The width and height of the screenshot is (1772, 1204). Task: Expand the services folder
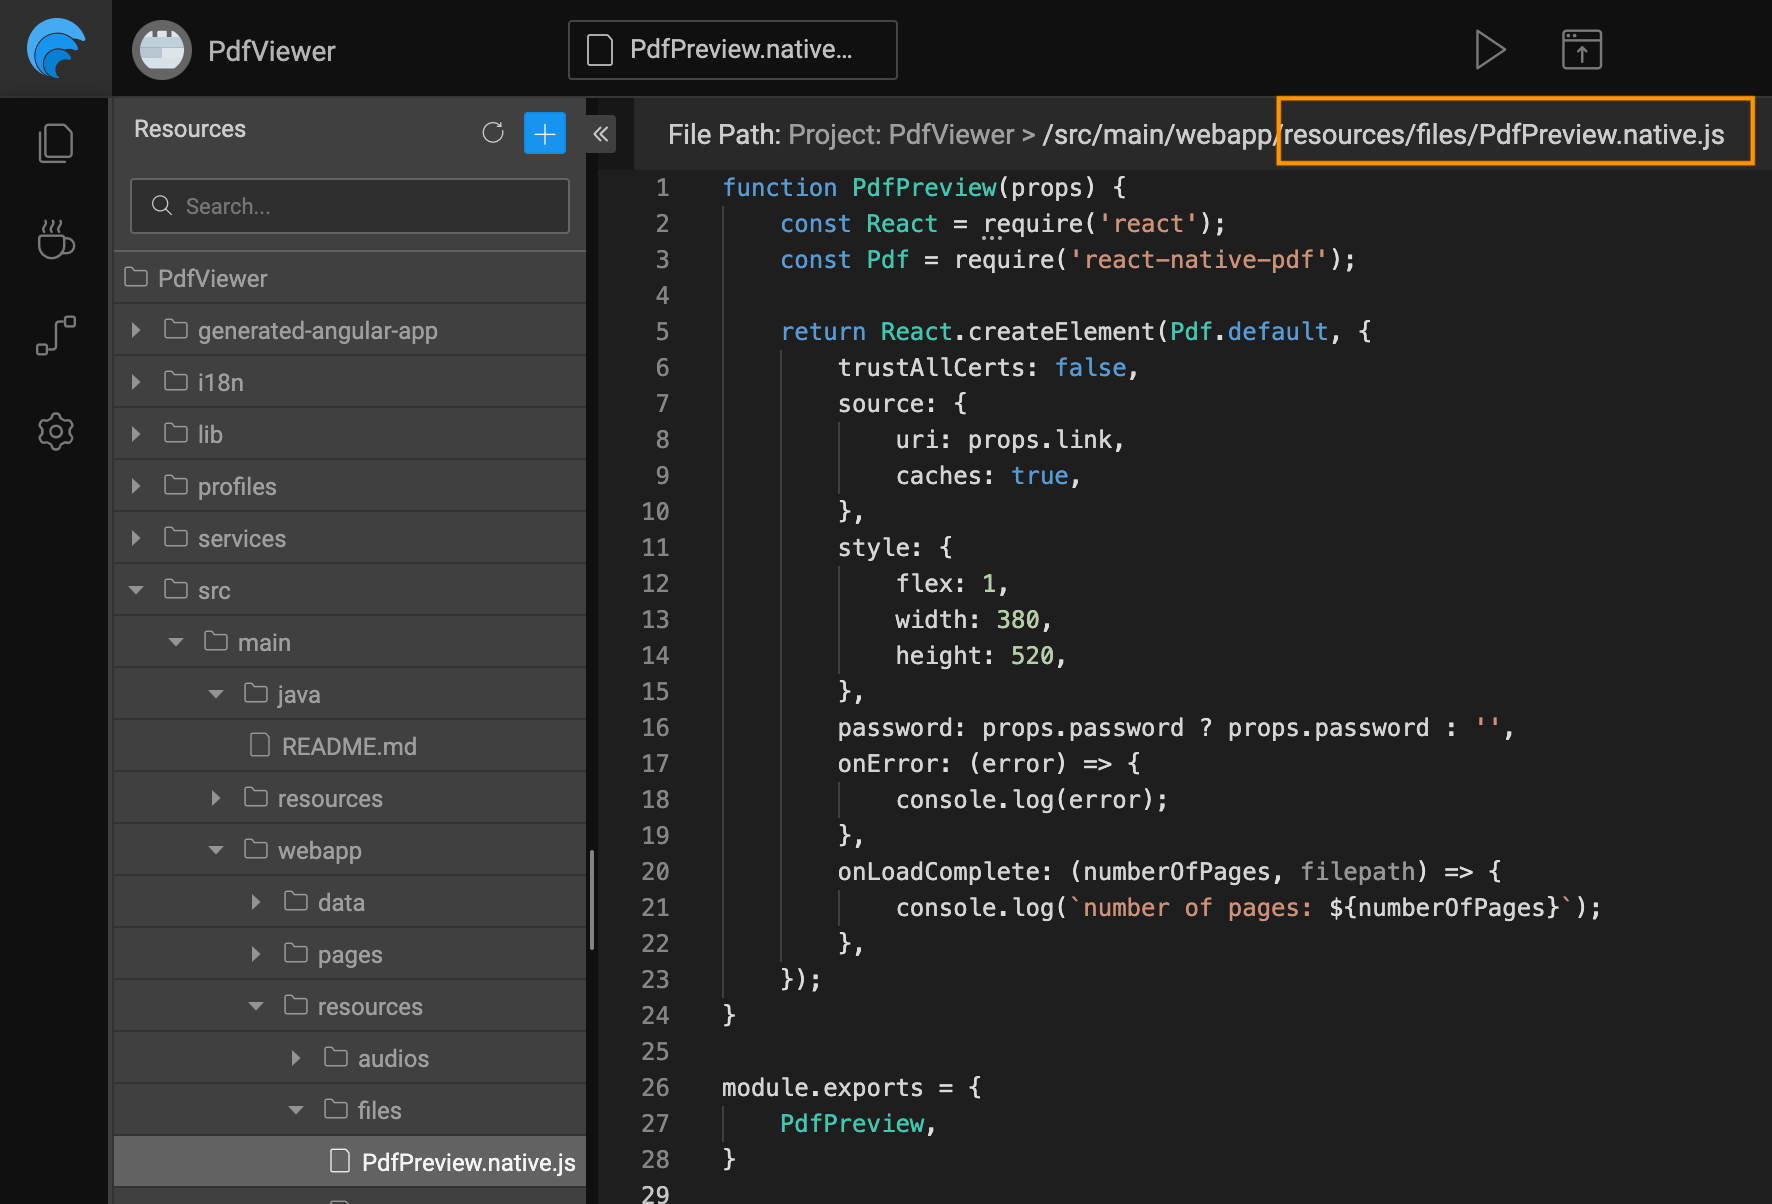136,538
